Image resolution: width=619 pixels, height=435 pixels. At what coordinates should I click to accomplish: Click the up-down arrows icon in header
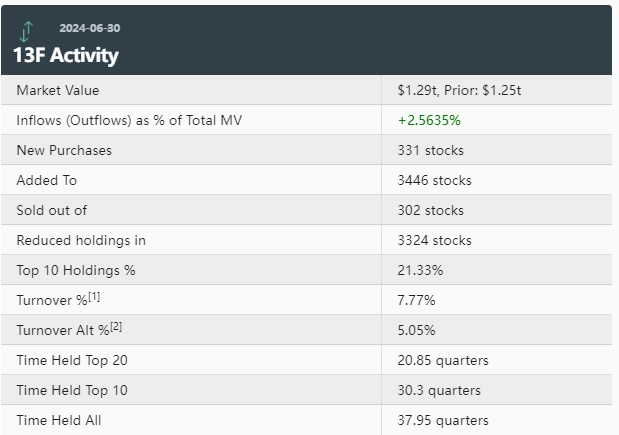26,30
